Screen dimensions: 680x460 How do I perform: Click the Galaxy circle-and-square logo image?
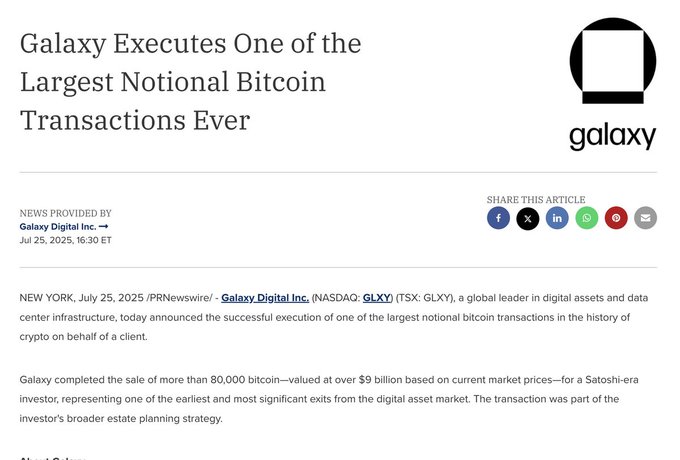[x=613, y=61]
